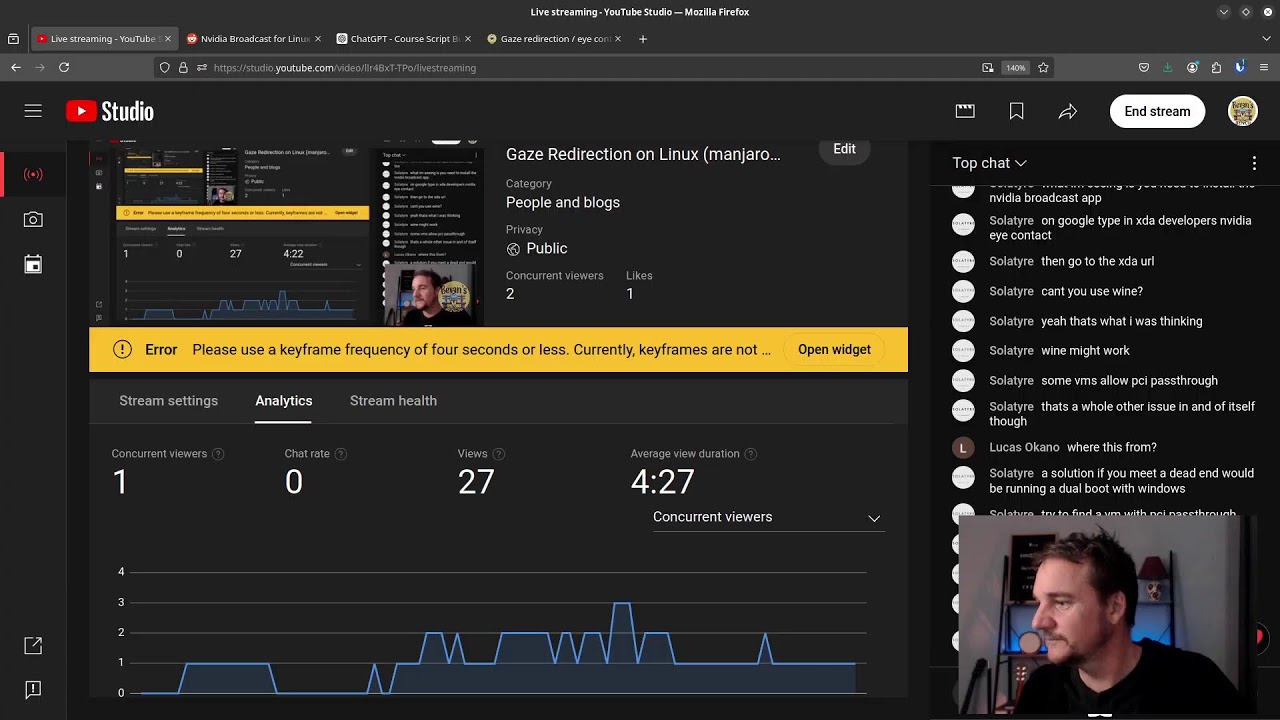Click the site lock icon in address bar
The width and height of the screenshot is (1280, 720).
[183, 67]
